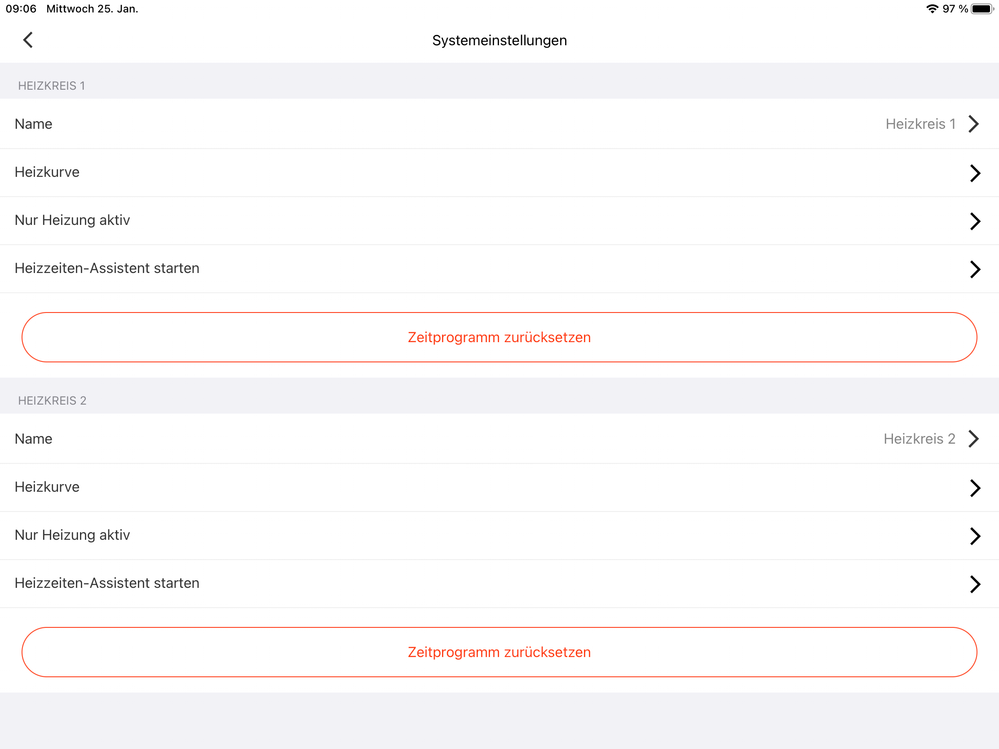Tap the clock time in status bar
The image size is (999, 749).
pyautogui.click(x=21, y=9)
